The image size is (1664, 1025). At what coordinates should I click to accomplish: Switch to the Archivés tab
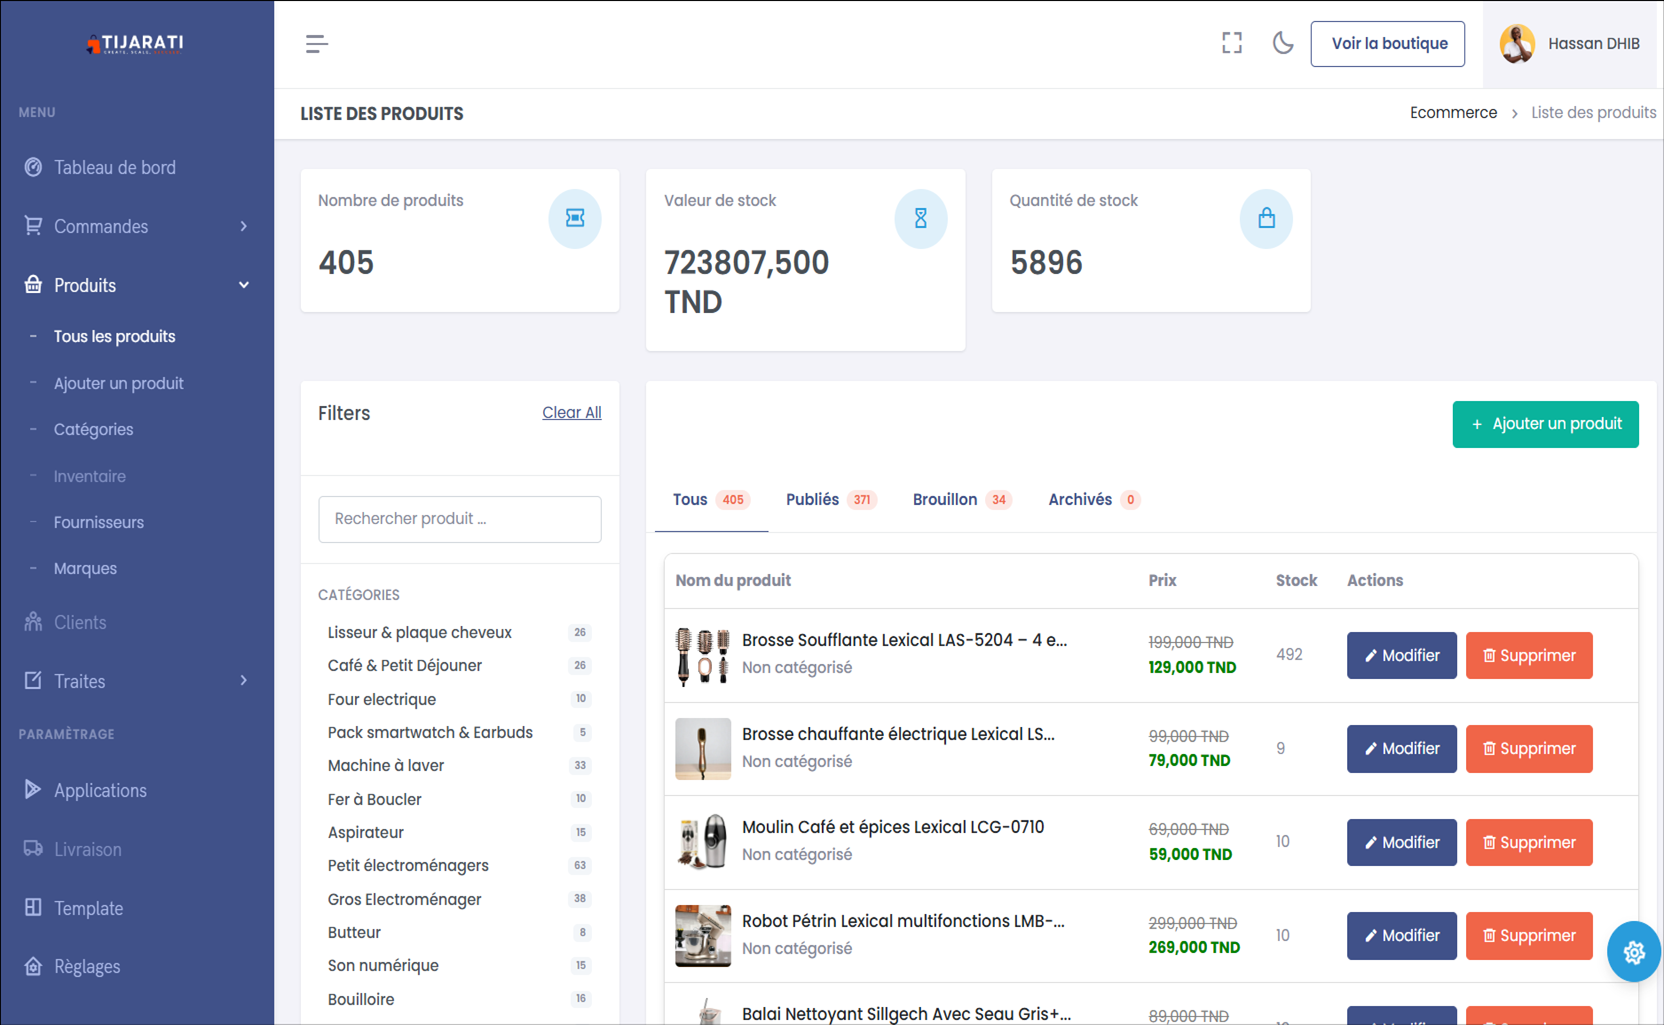tap(1094, 500)
